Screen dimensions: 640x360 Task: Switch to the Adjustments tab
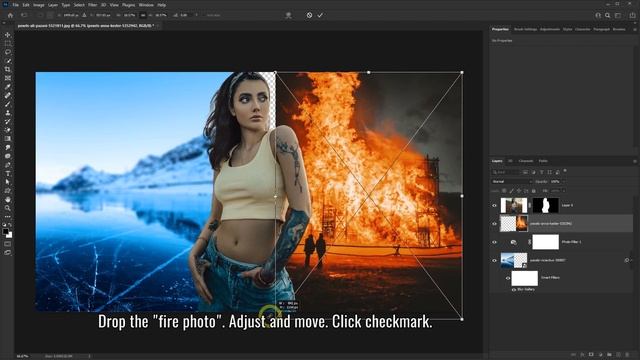(550, 29)
